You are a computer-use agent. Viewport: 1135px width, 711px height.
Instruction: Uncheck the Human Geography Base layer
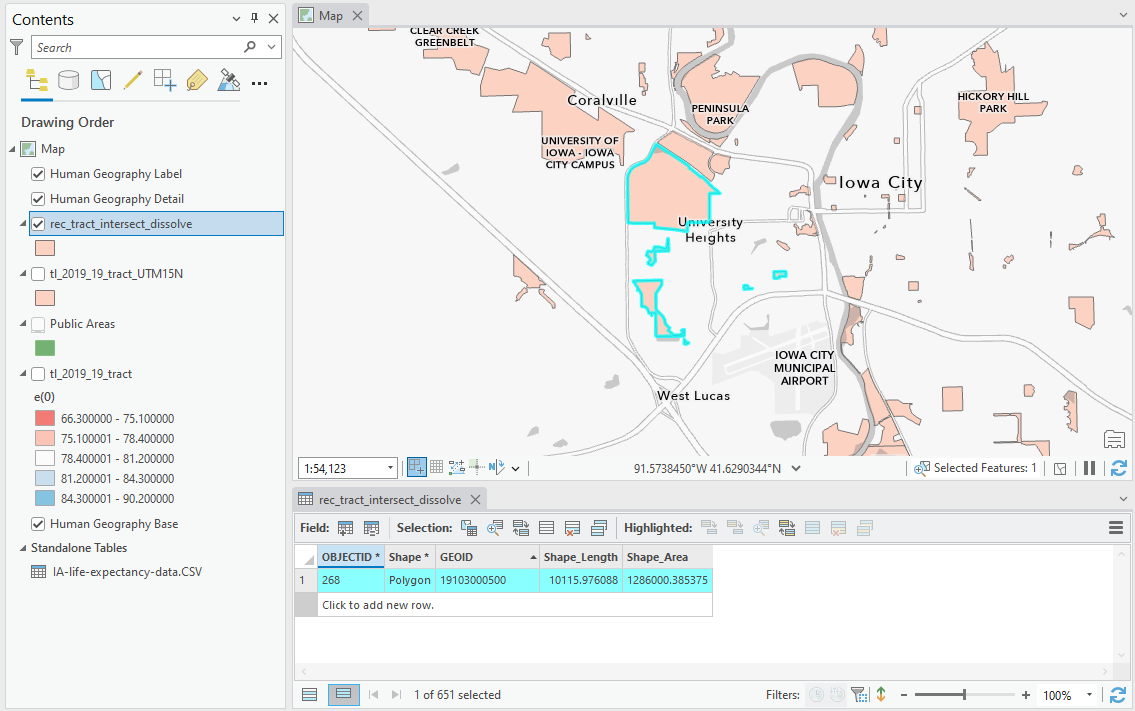[x=38, y=524]
